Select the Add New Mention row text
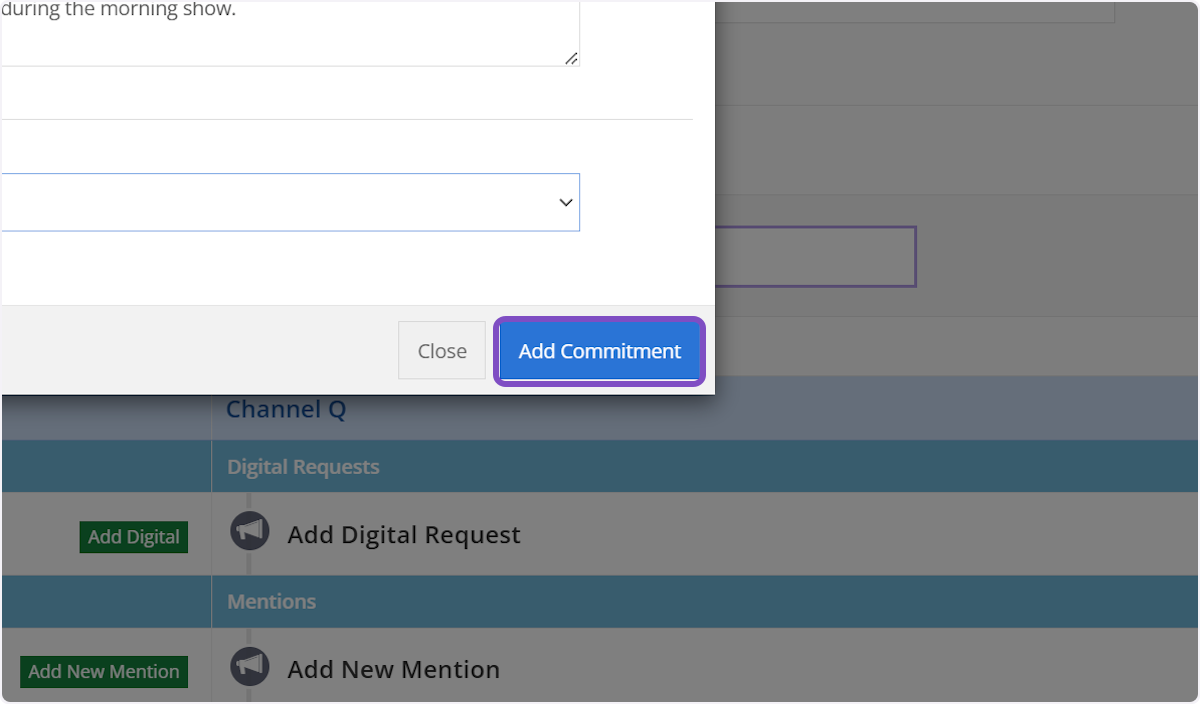The height and width of the screenshot is (704, 1200). point(393,670)
